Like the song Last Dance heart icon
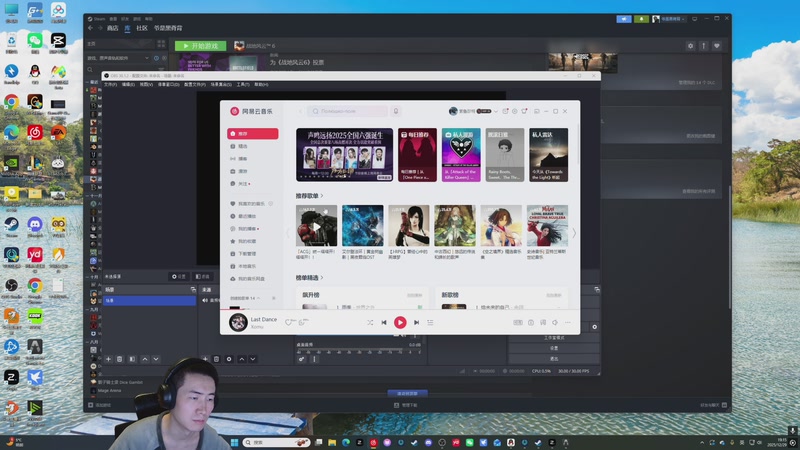800x450 pixels. coord(289,322)
